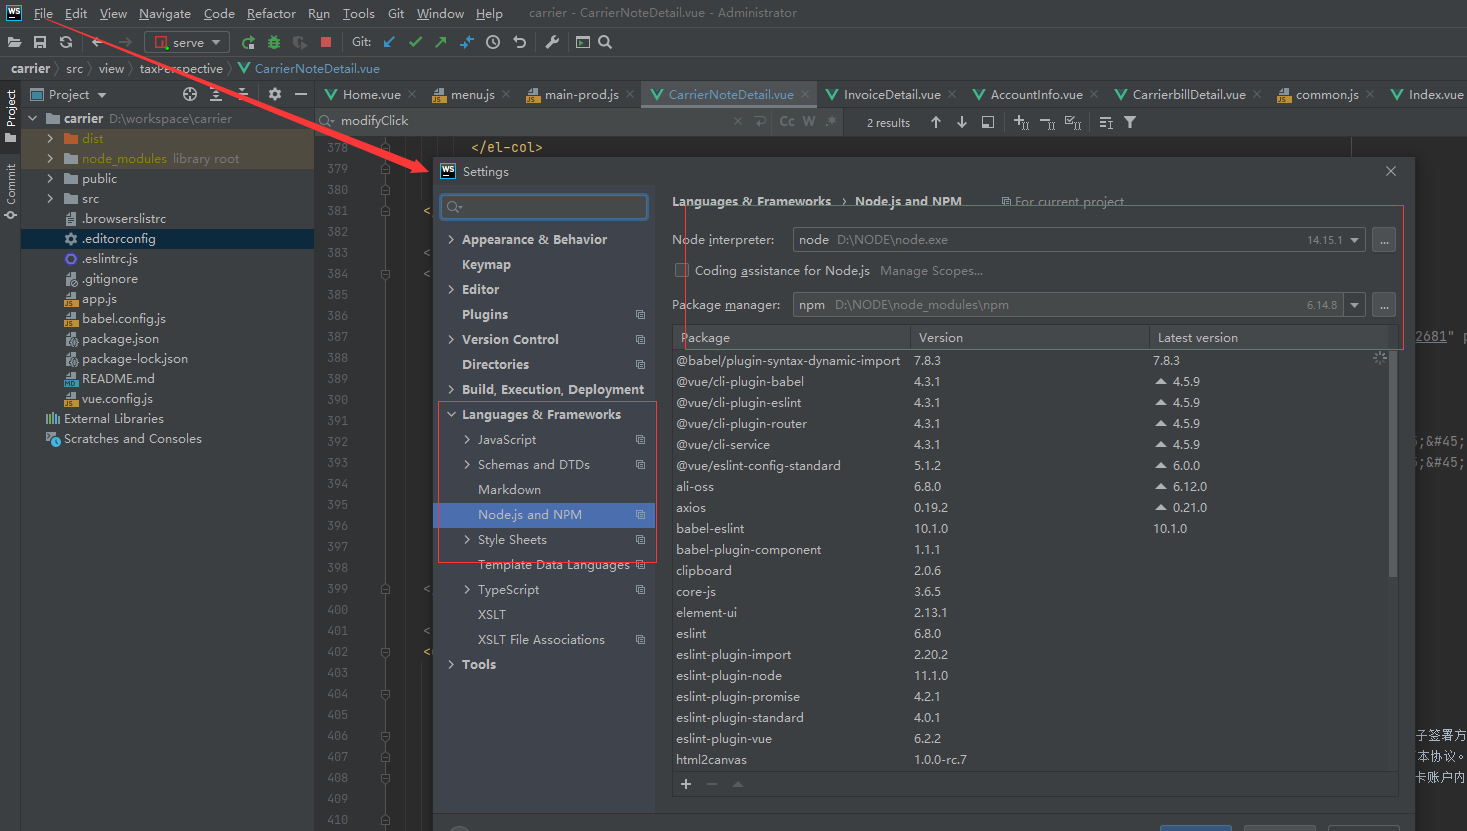Click the add selection for next occurrence icon
1467x831 pixels.
(x=1021, y=122)
